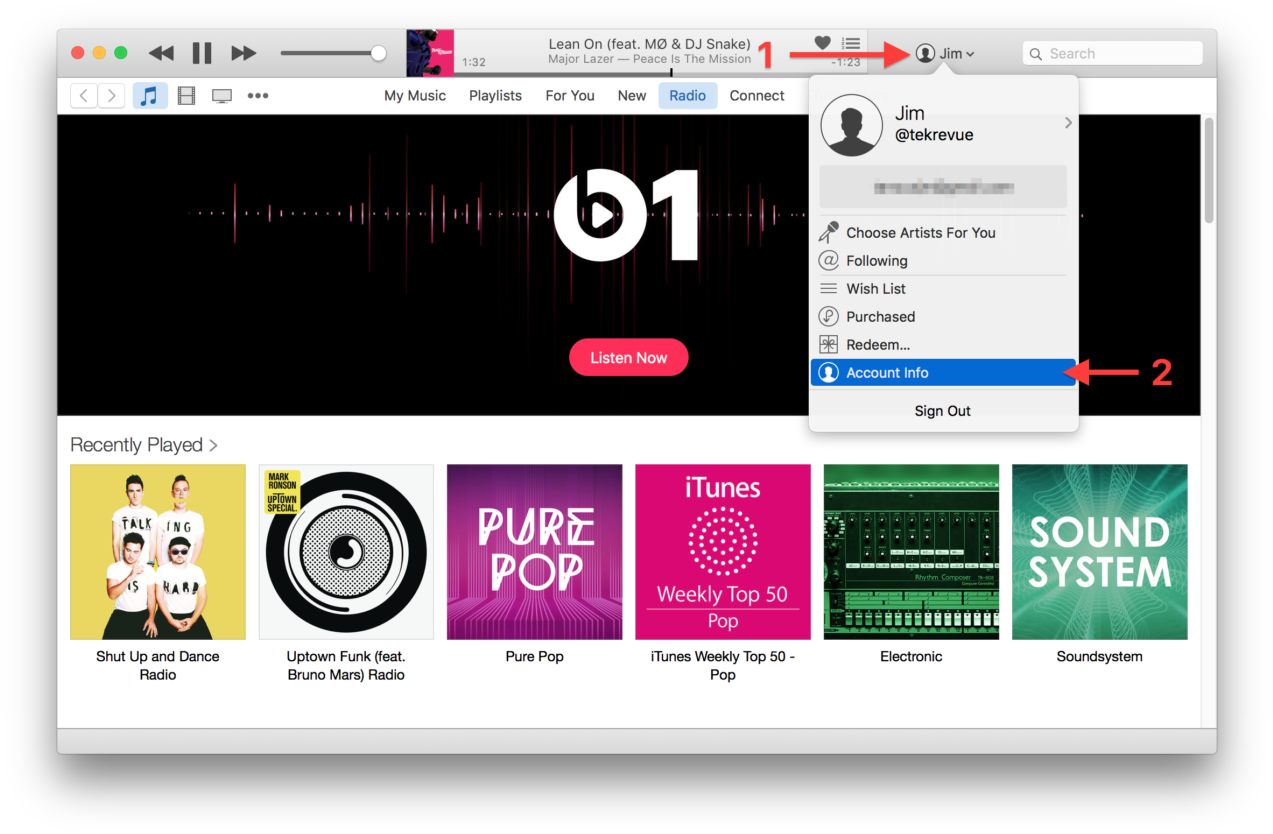Click the blurred account email field
The image size is (1273, 834).
tap(943, 187)
